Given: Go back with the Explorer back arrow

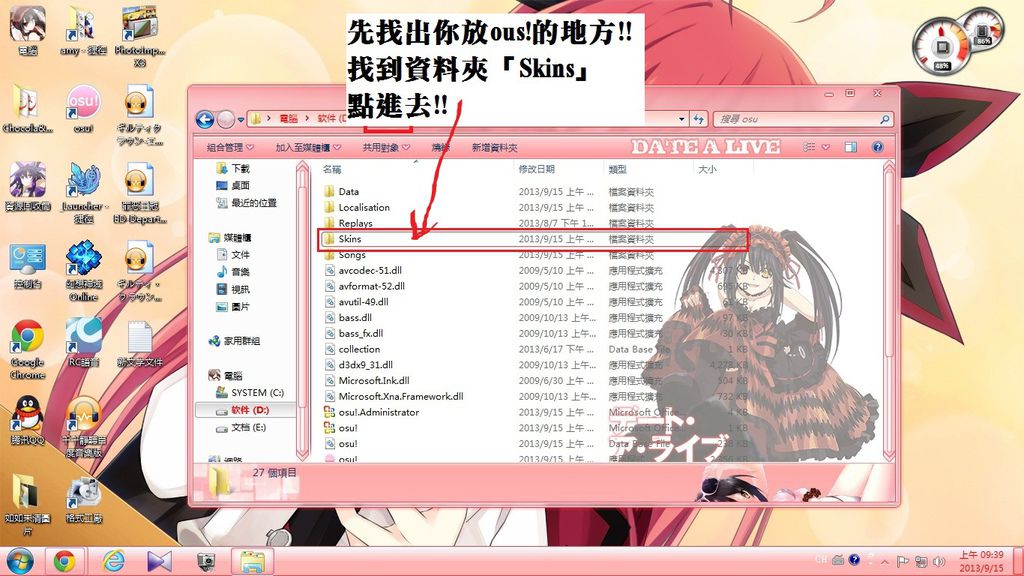Looking at the screenshot, I should point(205,120).
